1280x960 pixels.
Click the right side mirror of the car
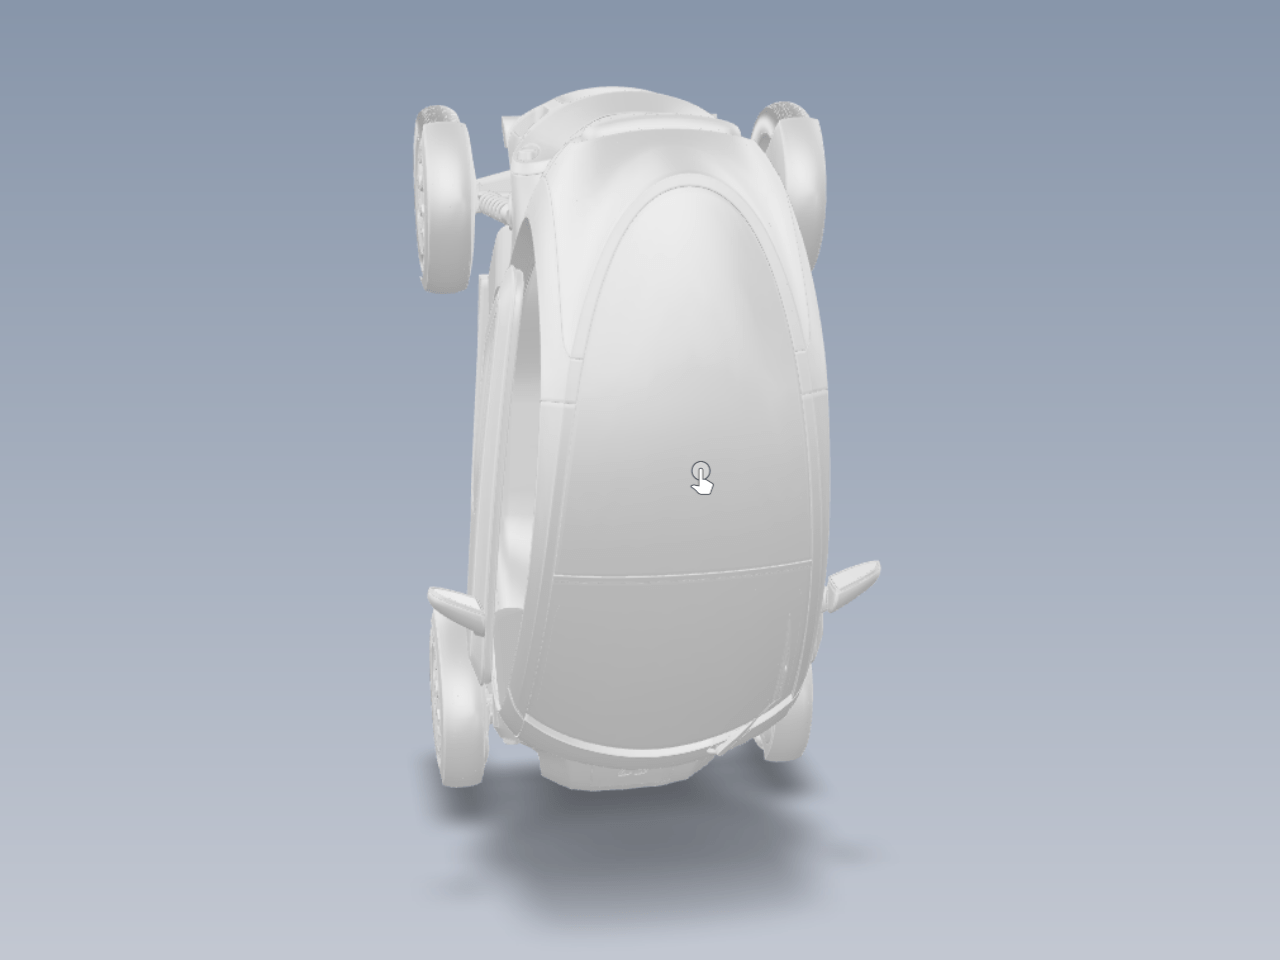(x=852, y=586)
